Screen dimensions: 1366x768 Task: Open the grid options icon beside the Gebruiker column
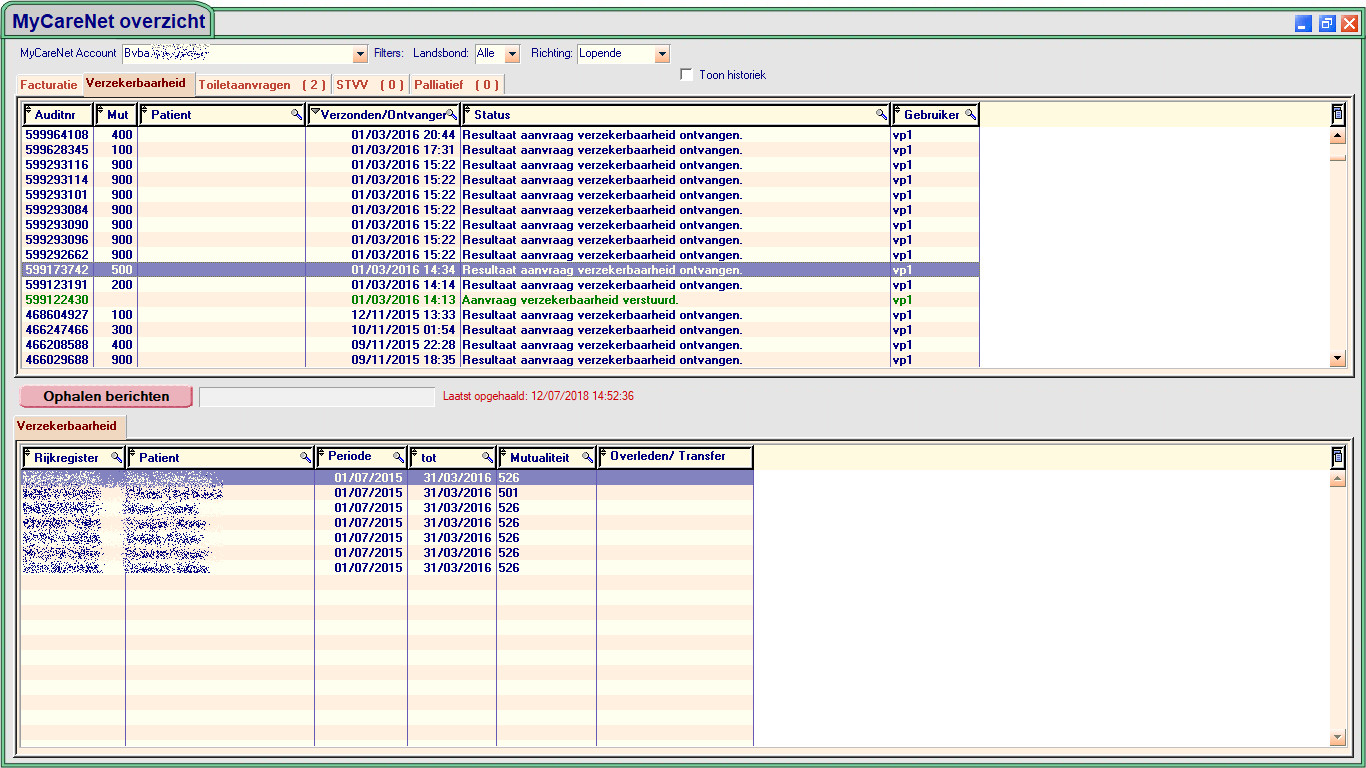click(1338, 114)
